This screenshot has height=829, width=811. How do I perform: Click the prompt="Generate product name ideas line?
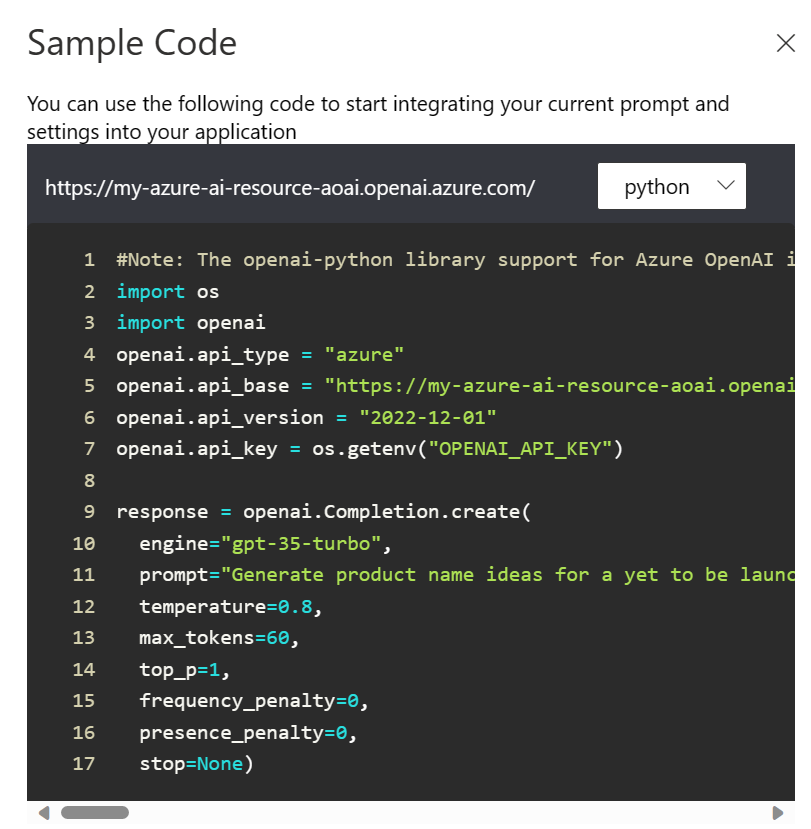(467, 575)
